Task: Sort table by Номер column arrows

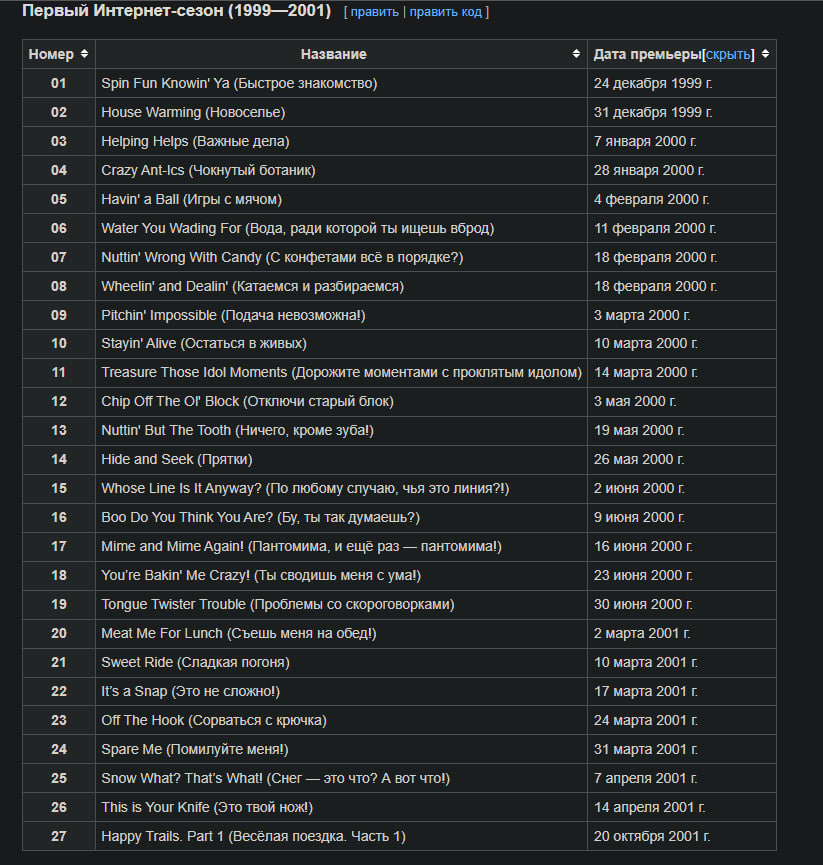Action: 84,54
